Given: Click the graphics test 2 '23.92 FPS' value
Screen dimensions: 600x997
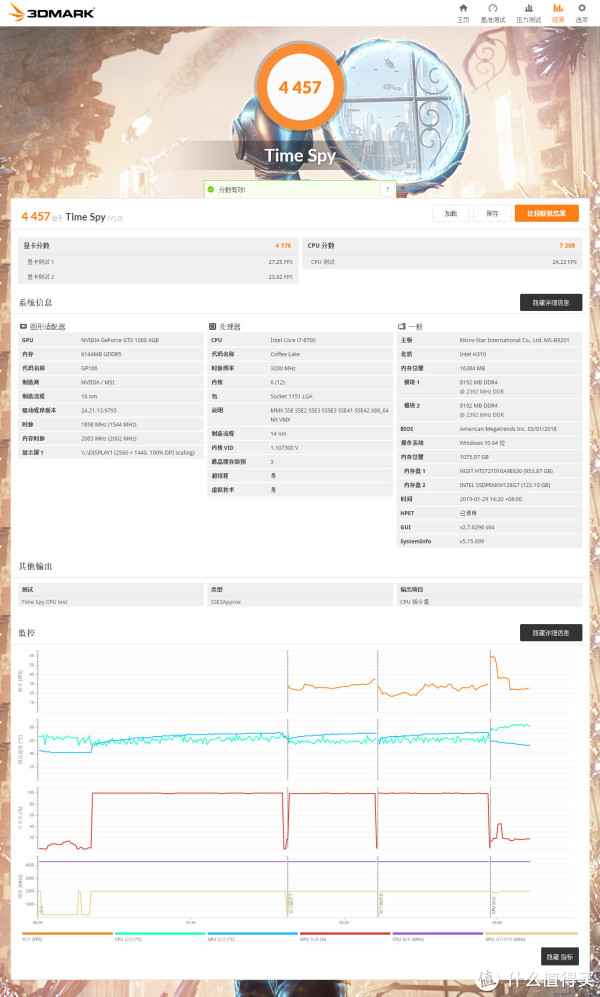Looking at the screenshot, I should pos(280,277).
